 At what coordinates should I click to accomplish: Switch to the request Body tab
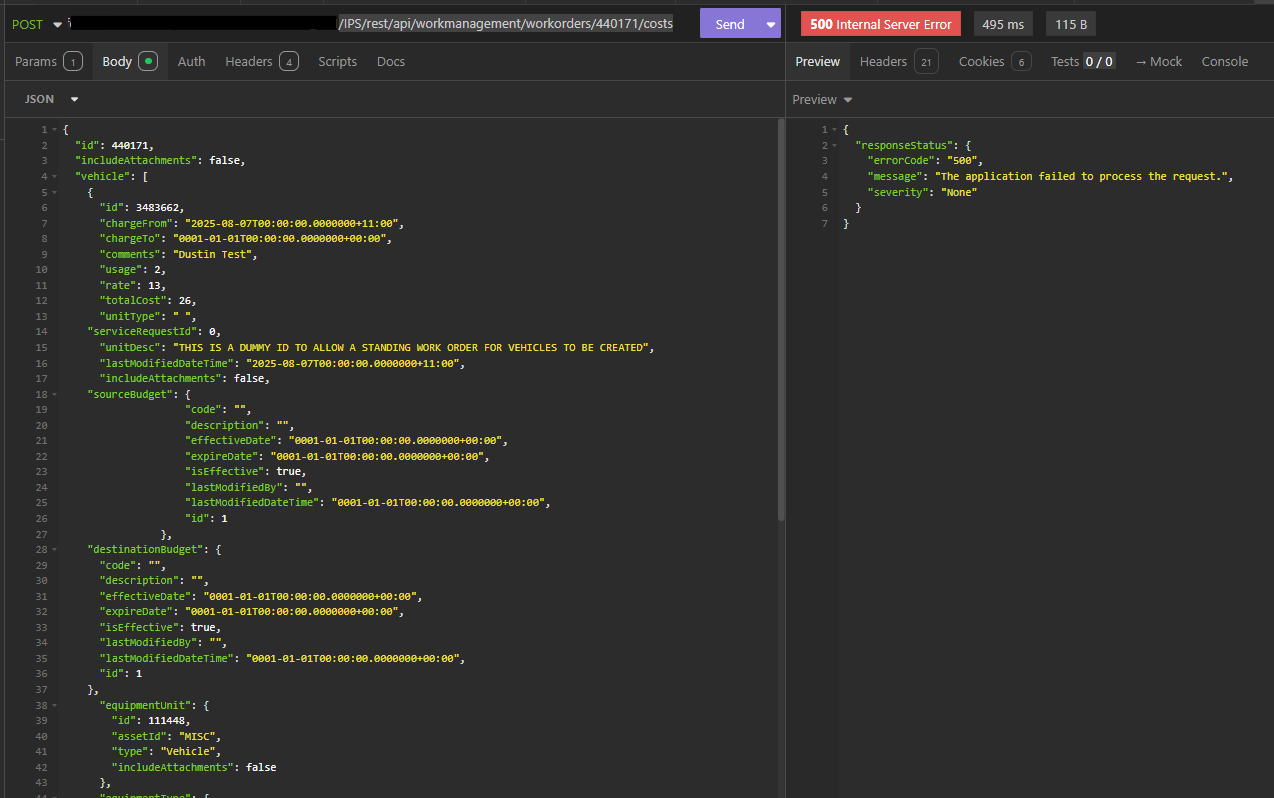tap(129, 62)
